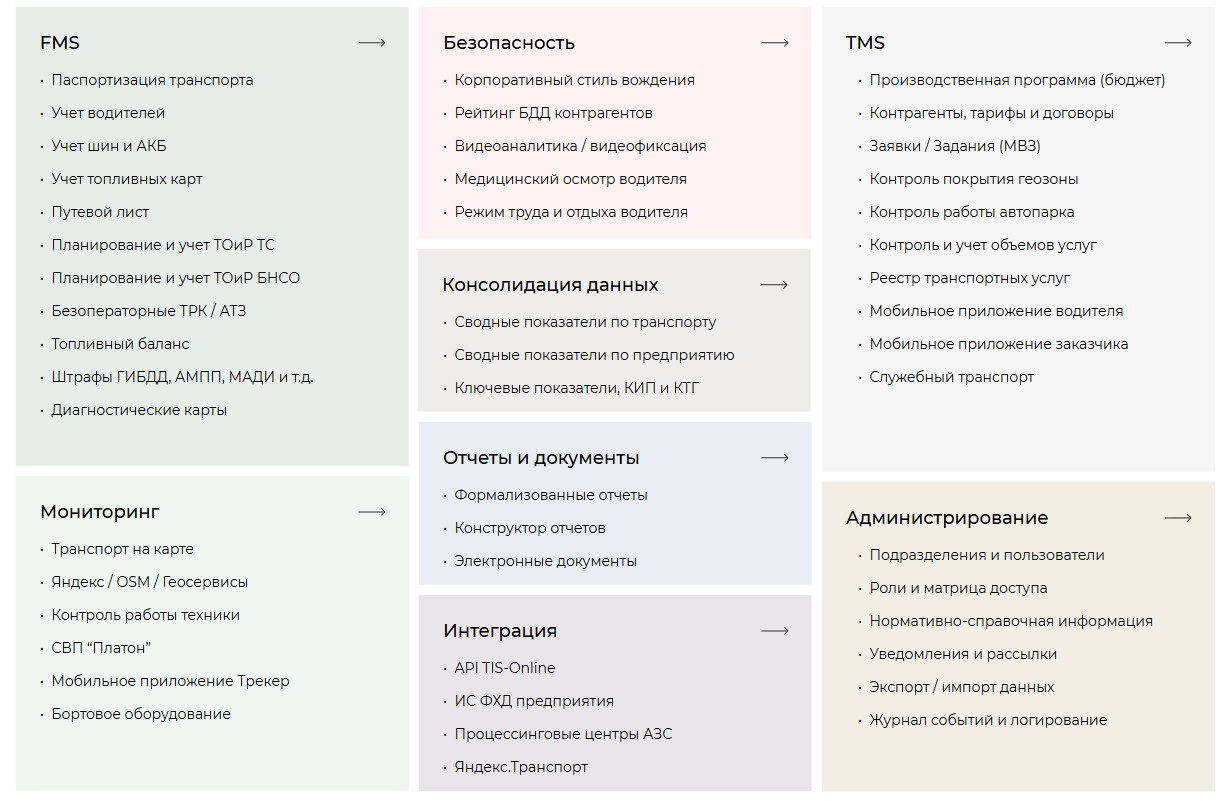The height and width of the screenshot is (801, 1225).
Task: Click API TIS-Online integration item
Action: click(x=505, y=668)
